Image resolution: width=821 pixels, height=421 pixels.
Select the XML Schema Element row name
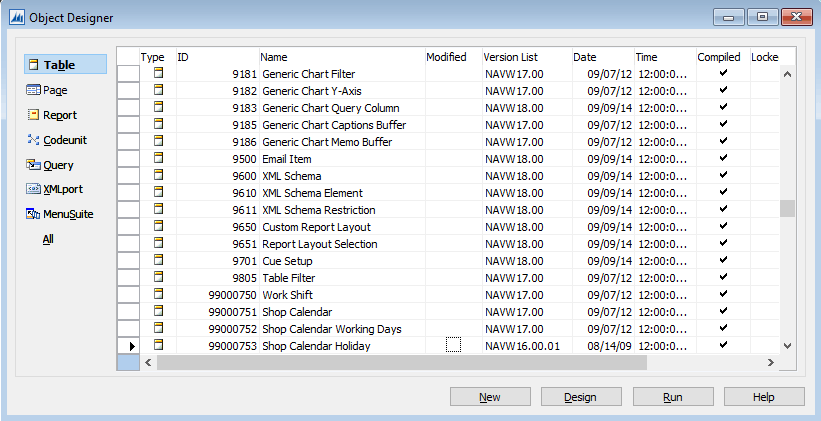point(312,193)
